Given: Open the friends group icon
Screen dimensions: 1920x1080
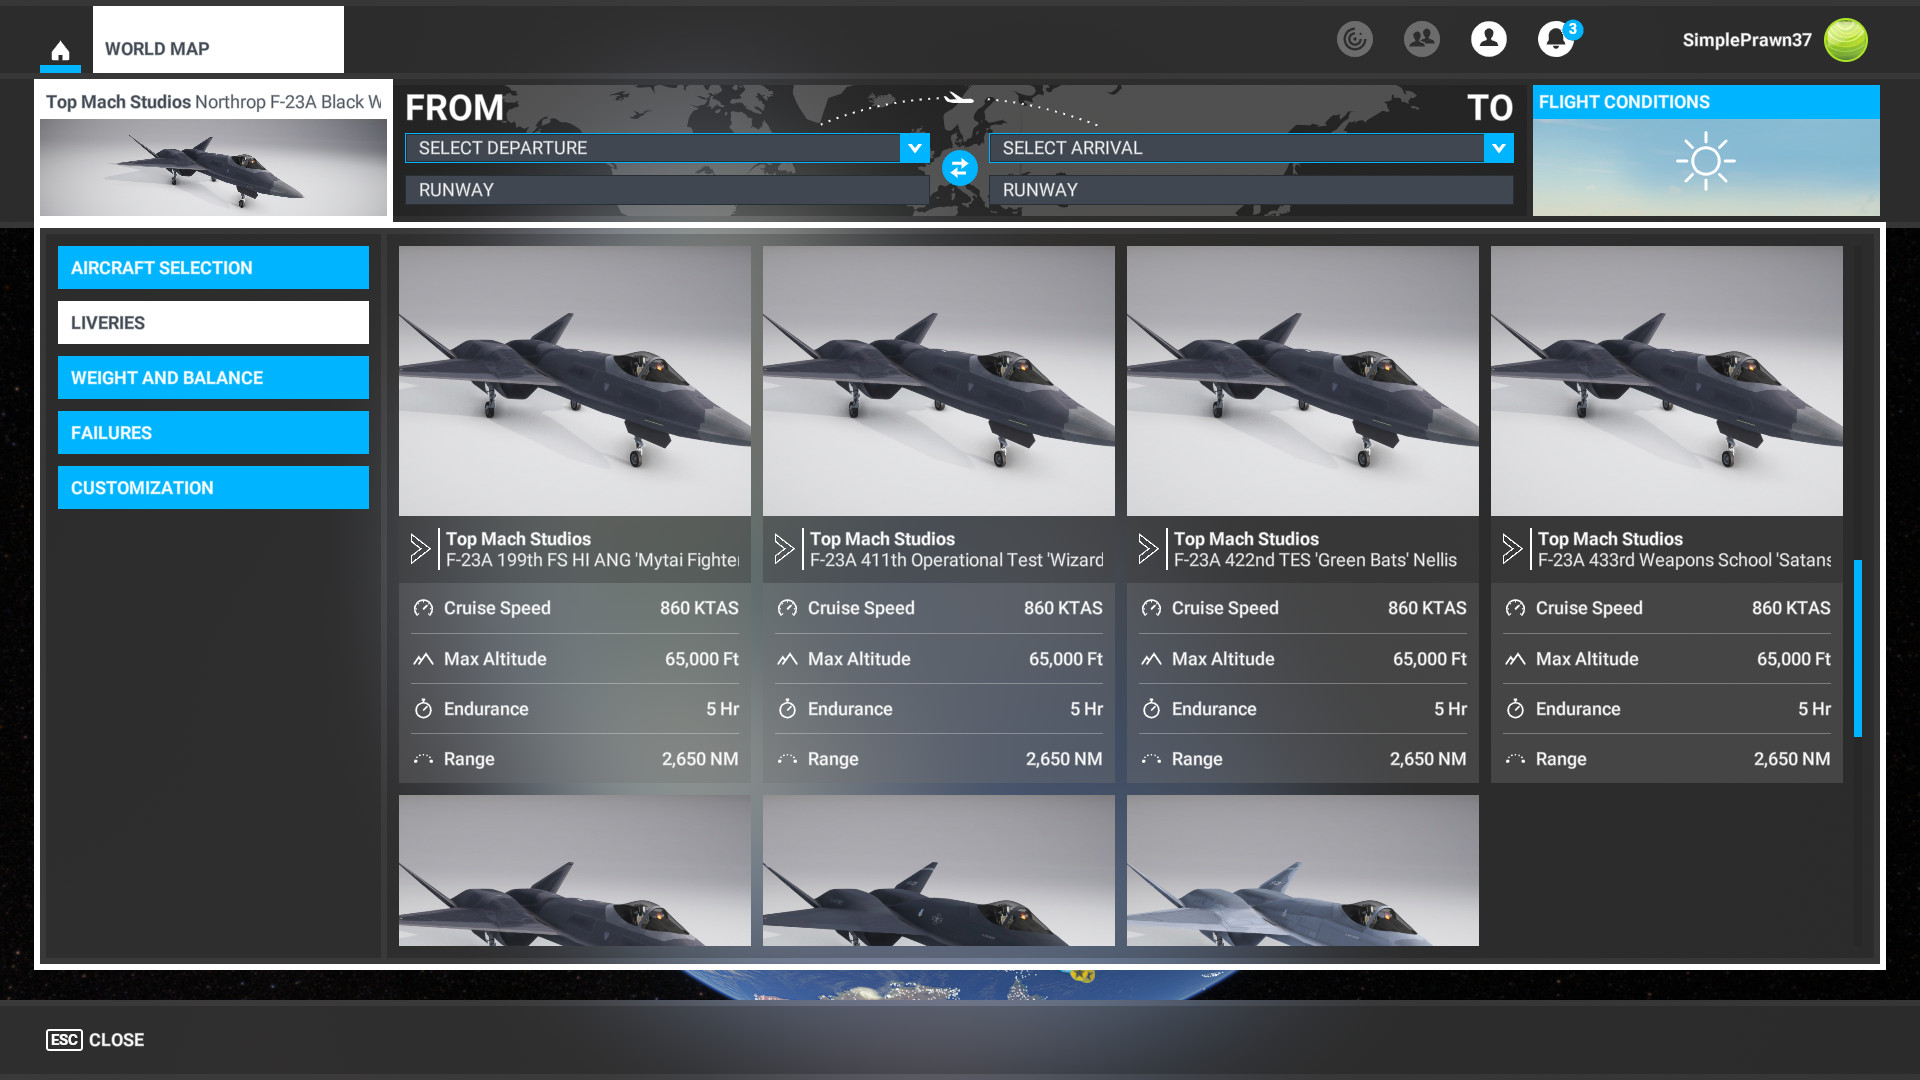Looking at the screenshot, I should coord(1421,39).
